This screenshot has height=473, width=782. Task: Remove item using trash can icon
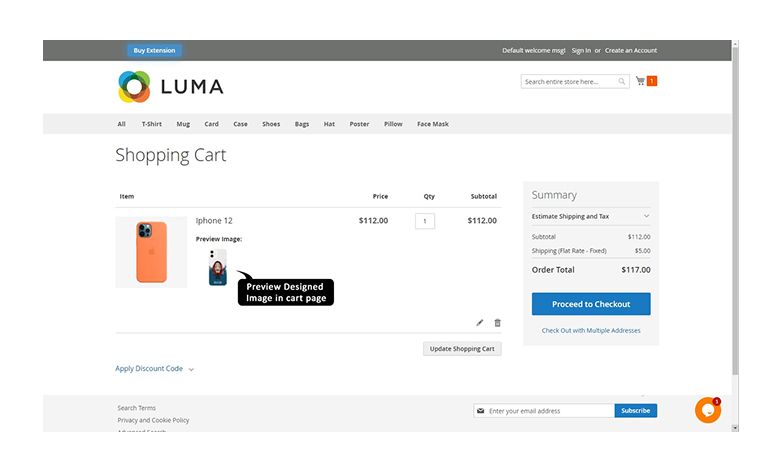(x=498, y=323)
